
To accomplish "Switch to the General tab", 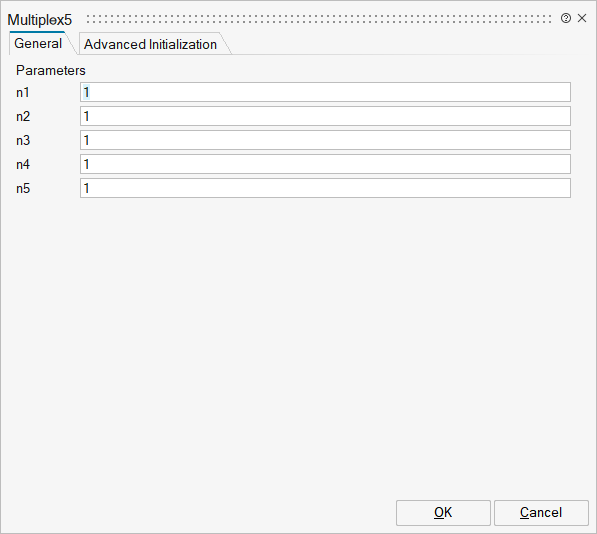I will [x=38, y=43].
